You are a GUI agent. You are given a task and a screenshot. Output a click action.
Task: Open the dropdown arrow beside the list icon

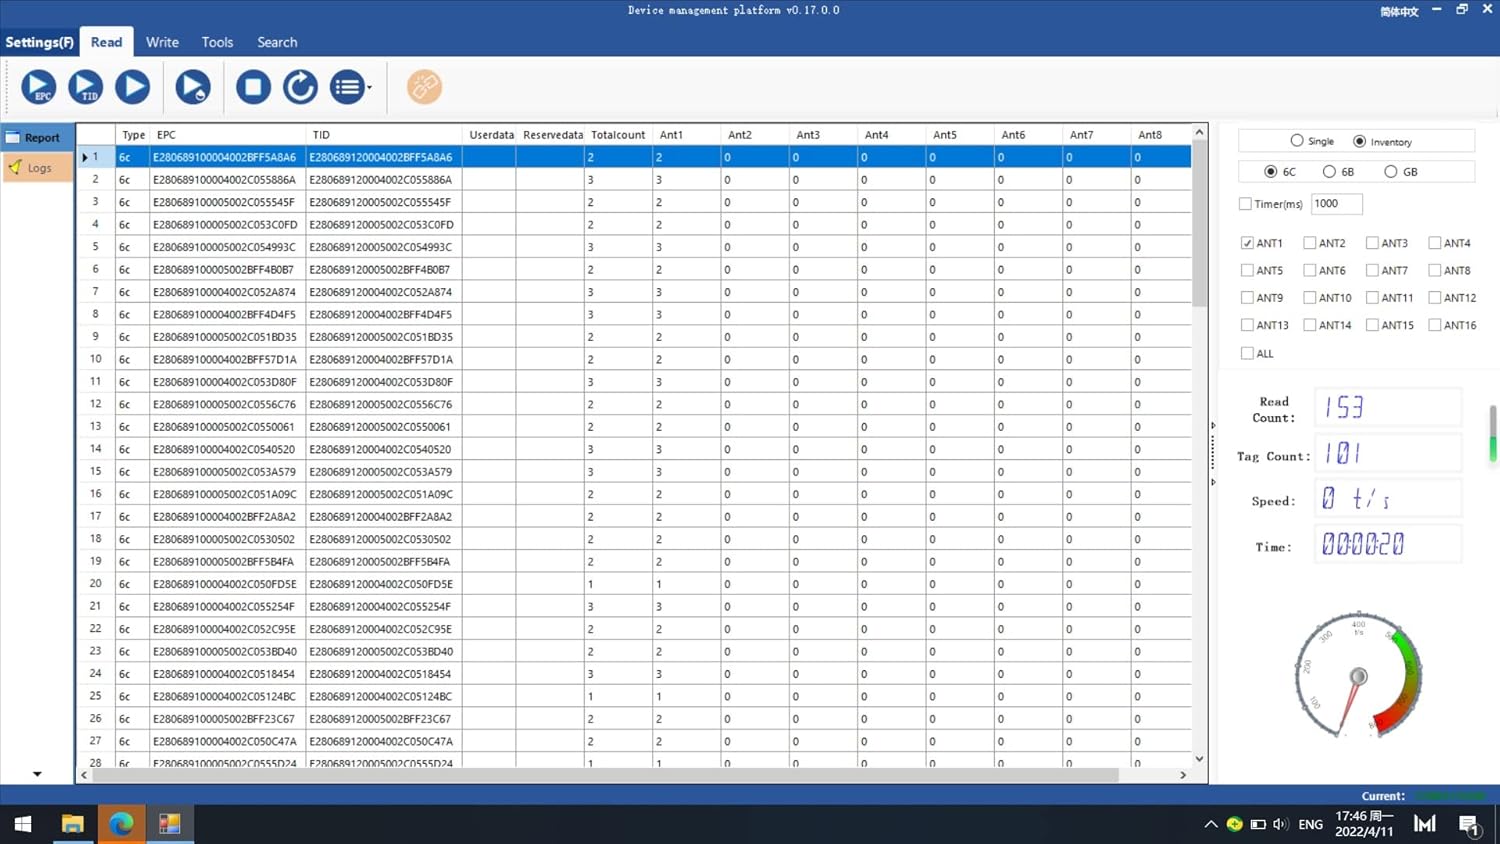(369, 88)
